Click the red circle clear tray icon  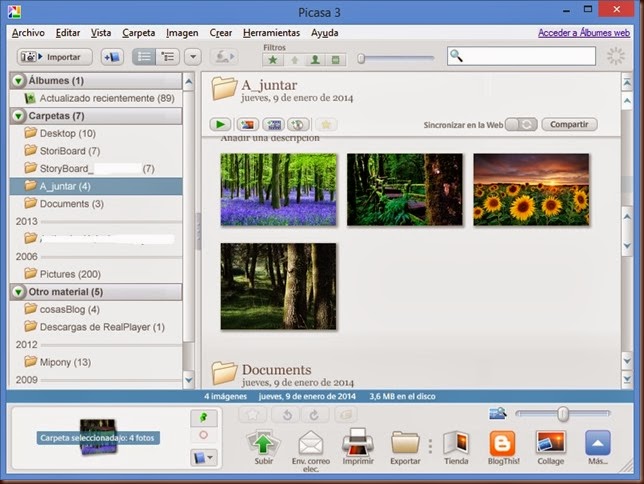204,435
